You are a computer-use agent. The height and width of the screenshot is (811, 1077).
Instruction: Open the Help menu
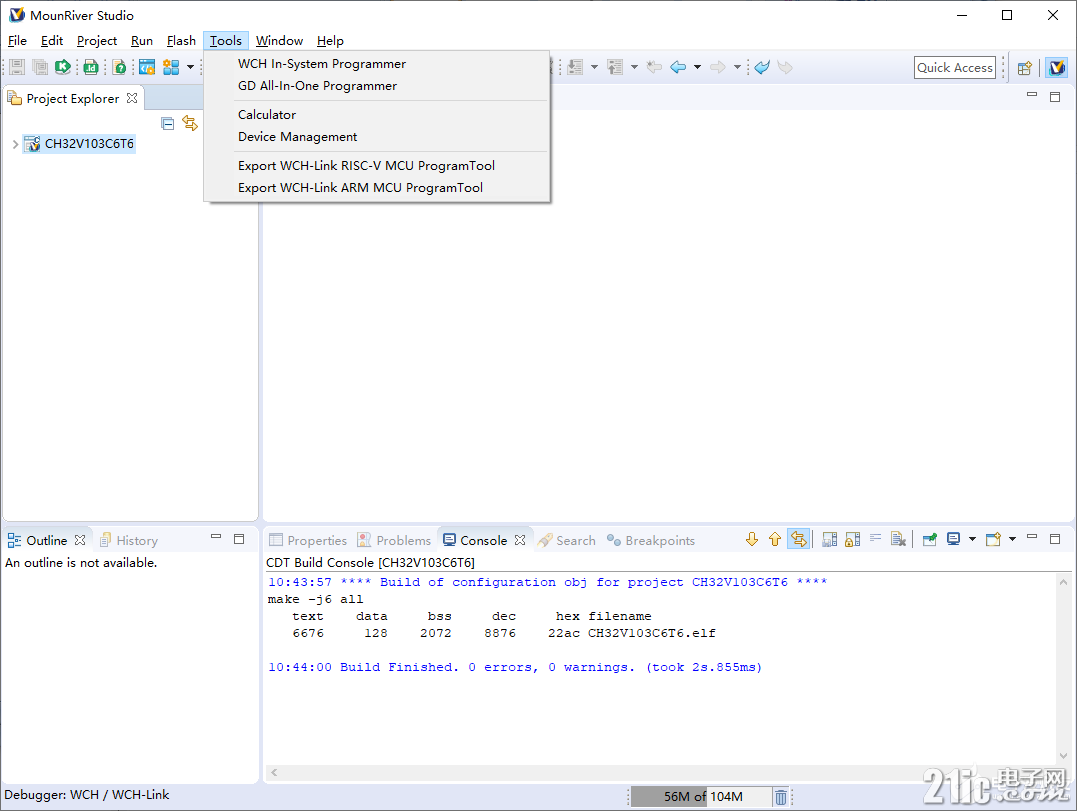(x=330, y=41)
